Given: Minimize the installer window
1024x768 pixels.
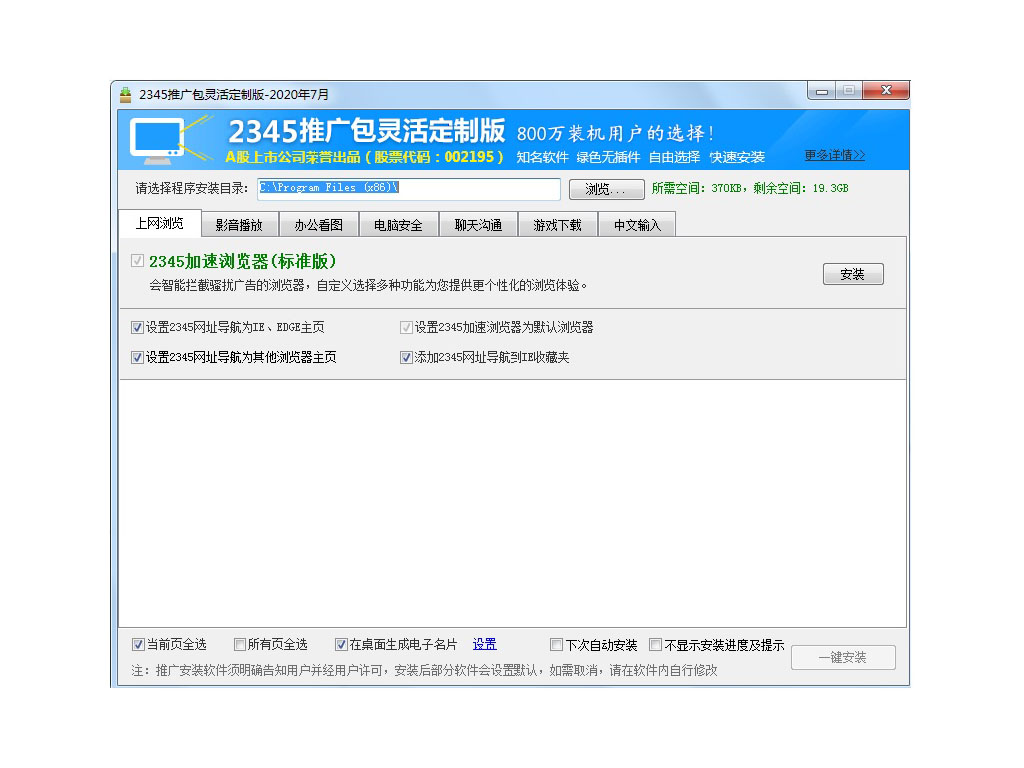Looking at the screenshot, I should pos(822,91).
